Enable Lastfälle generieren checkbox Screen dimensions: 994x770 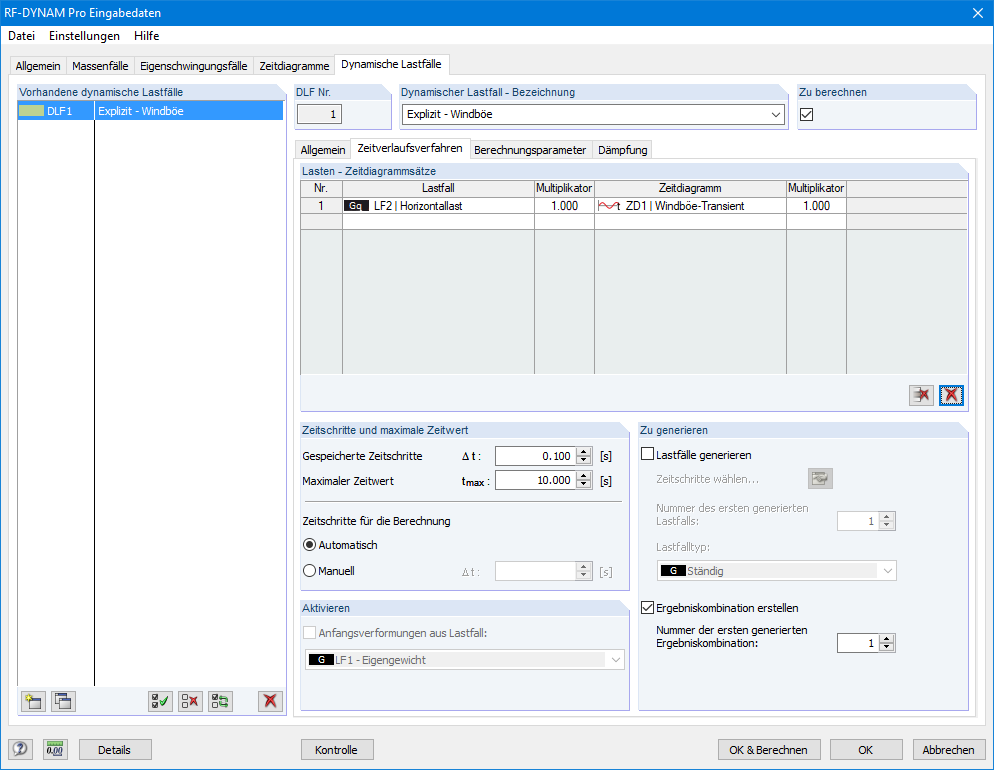tap(647, 454)
